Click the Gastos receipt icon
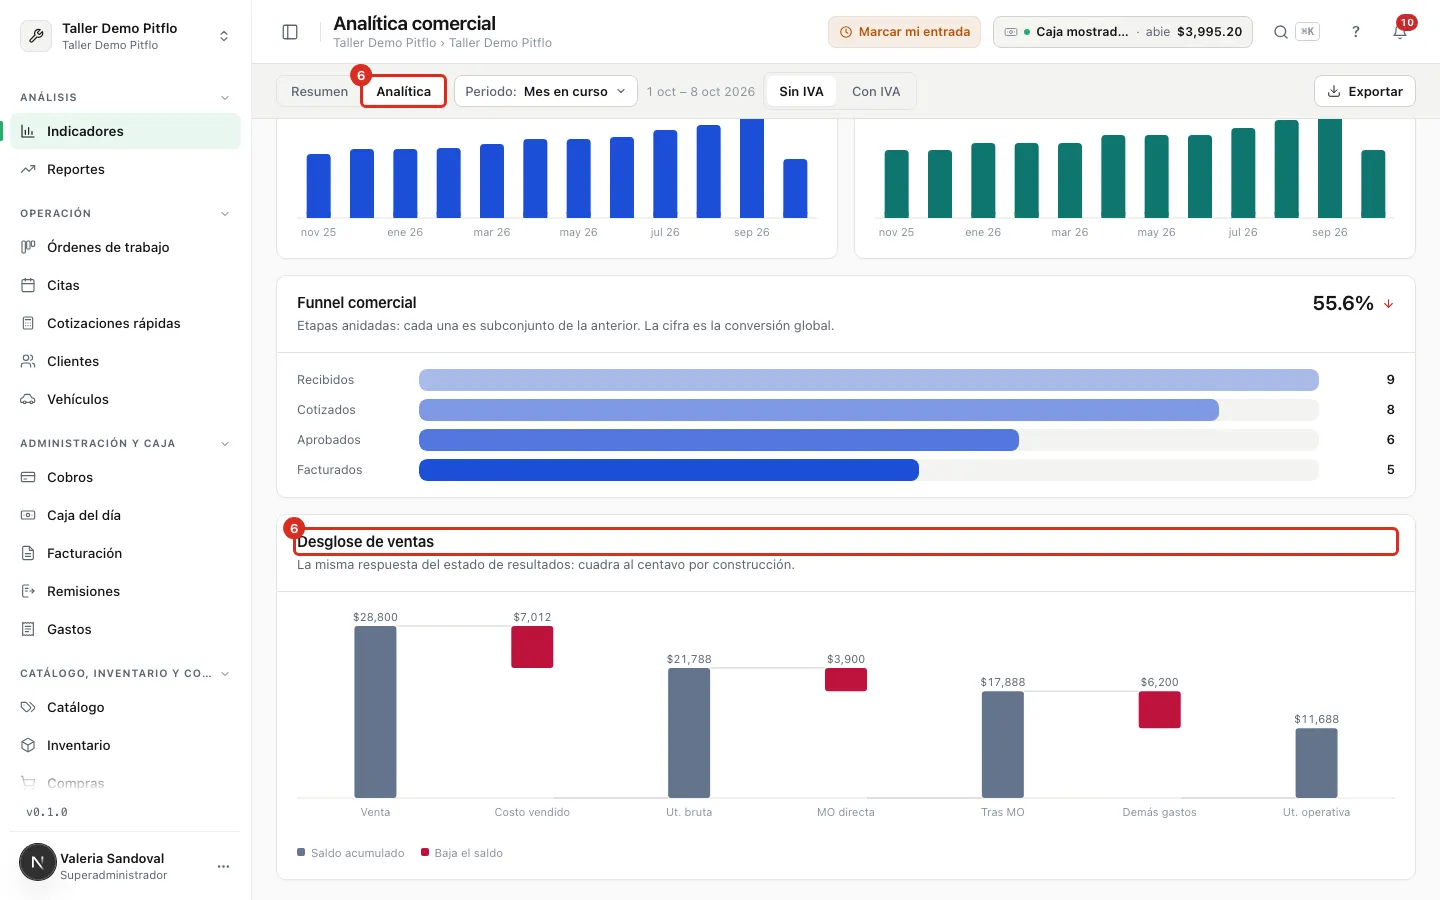The height and width of the screenshot is (900, 1440). point(28,629)
